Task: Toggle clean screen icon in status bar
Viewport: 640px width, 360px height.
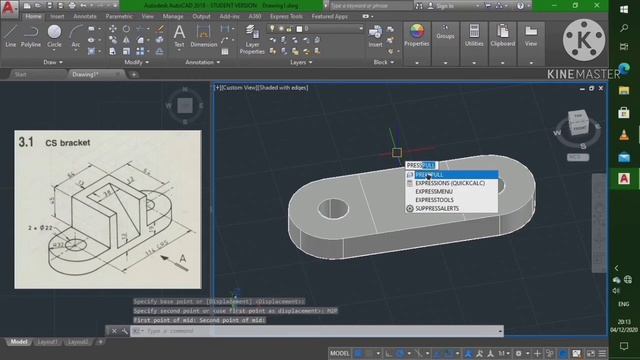Action: pyautogui.click(x=591, y=353)
